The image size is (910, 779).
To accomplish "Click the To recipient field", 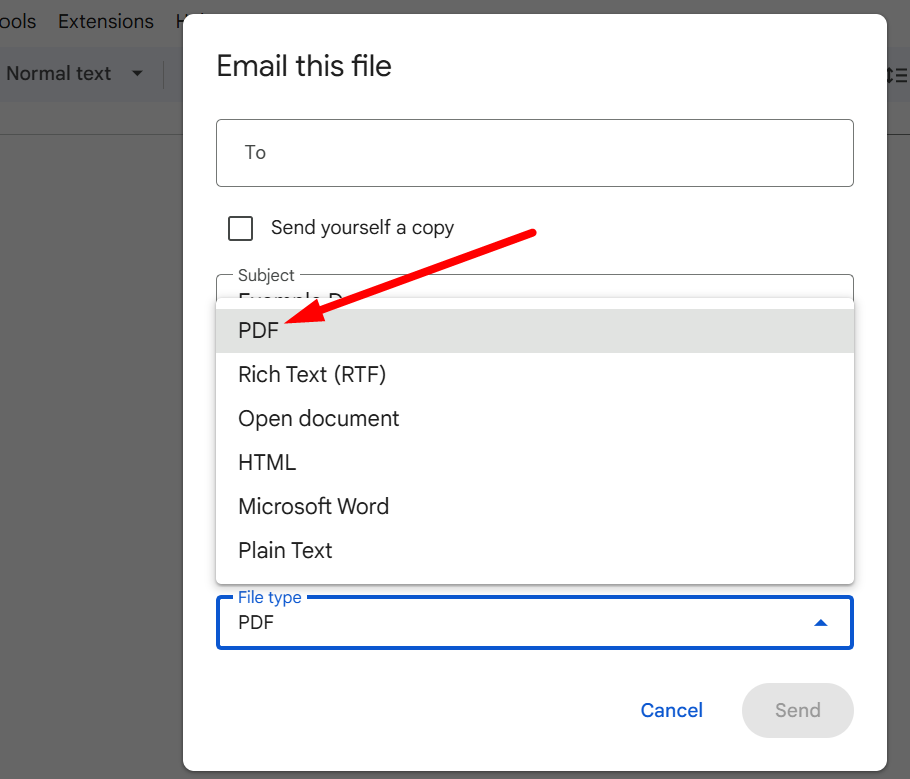I will (534, 153).
